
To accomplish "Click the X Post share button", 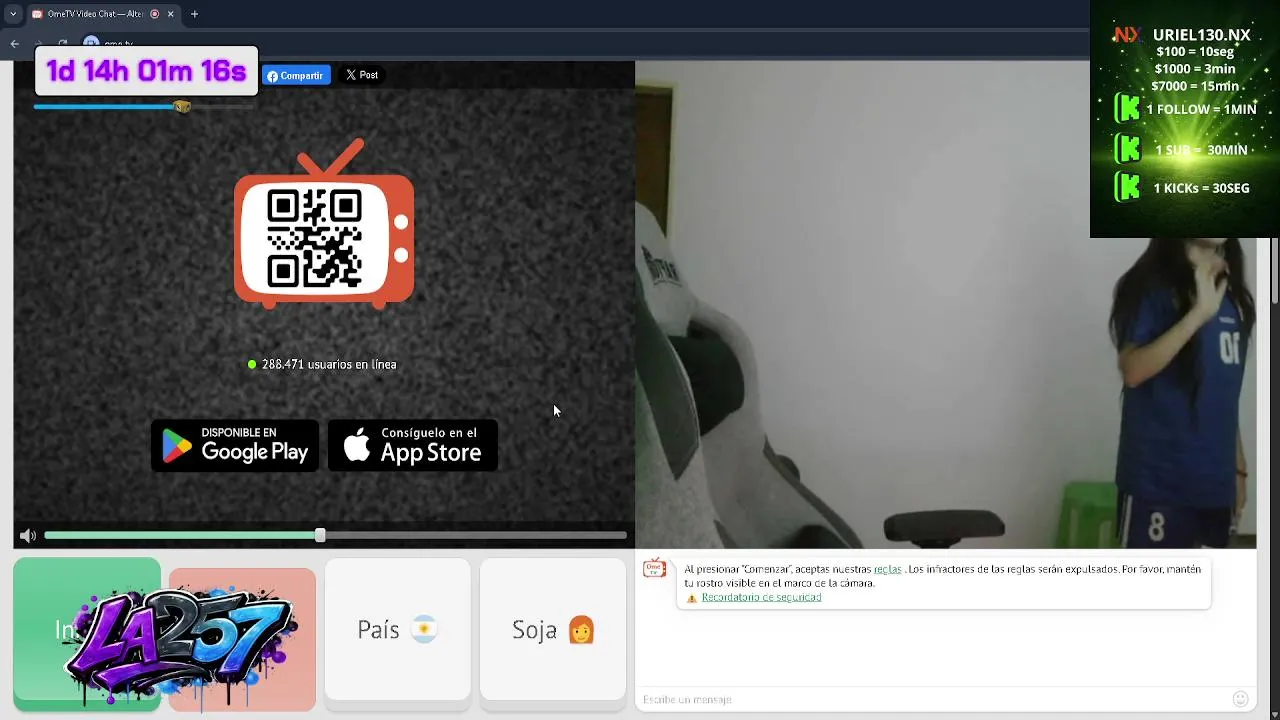I will point(362,75).
